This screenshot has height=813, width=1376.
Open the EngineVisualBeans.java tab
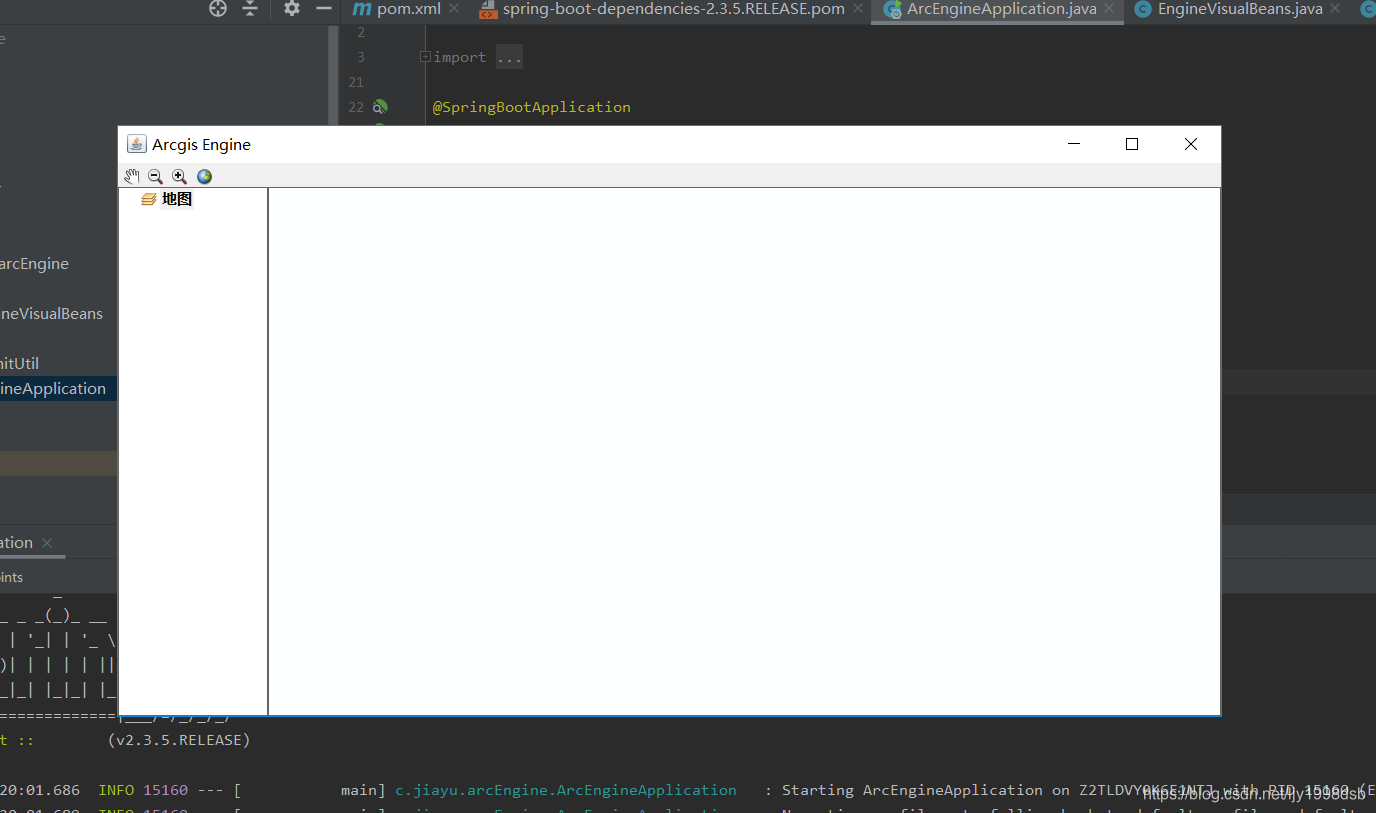1240,9
